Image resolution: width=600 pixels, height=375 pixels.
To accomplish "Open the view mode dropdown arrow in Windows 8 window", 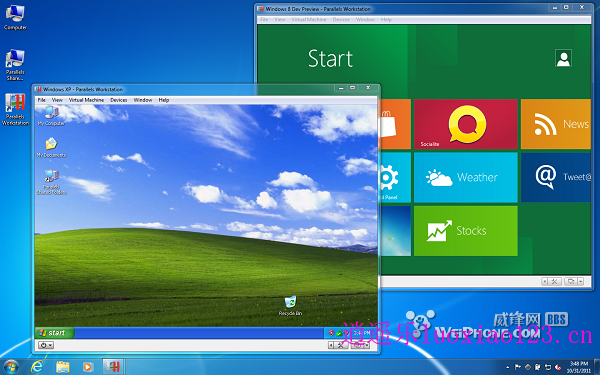I will tap(580, 282).
